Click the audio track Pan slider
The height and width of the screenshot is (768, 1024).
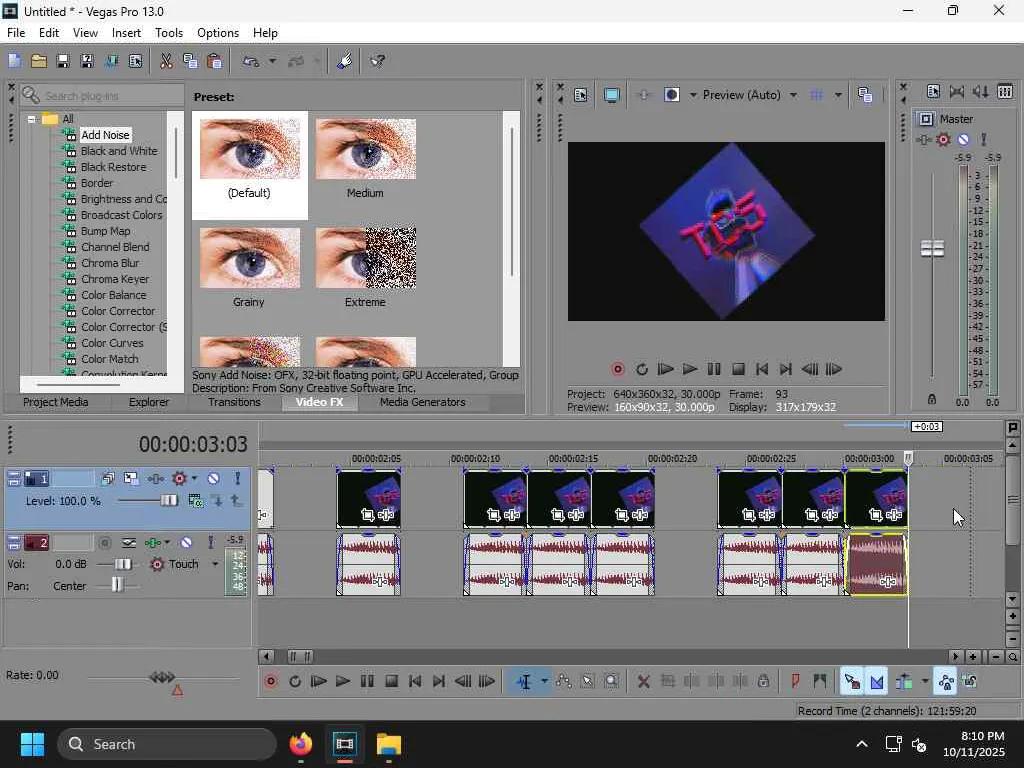116,584
